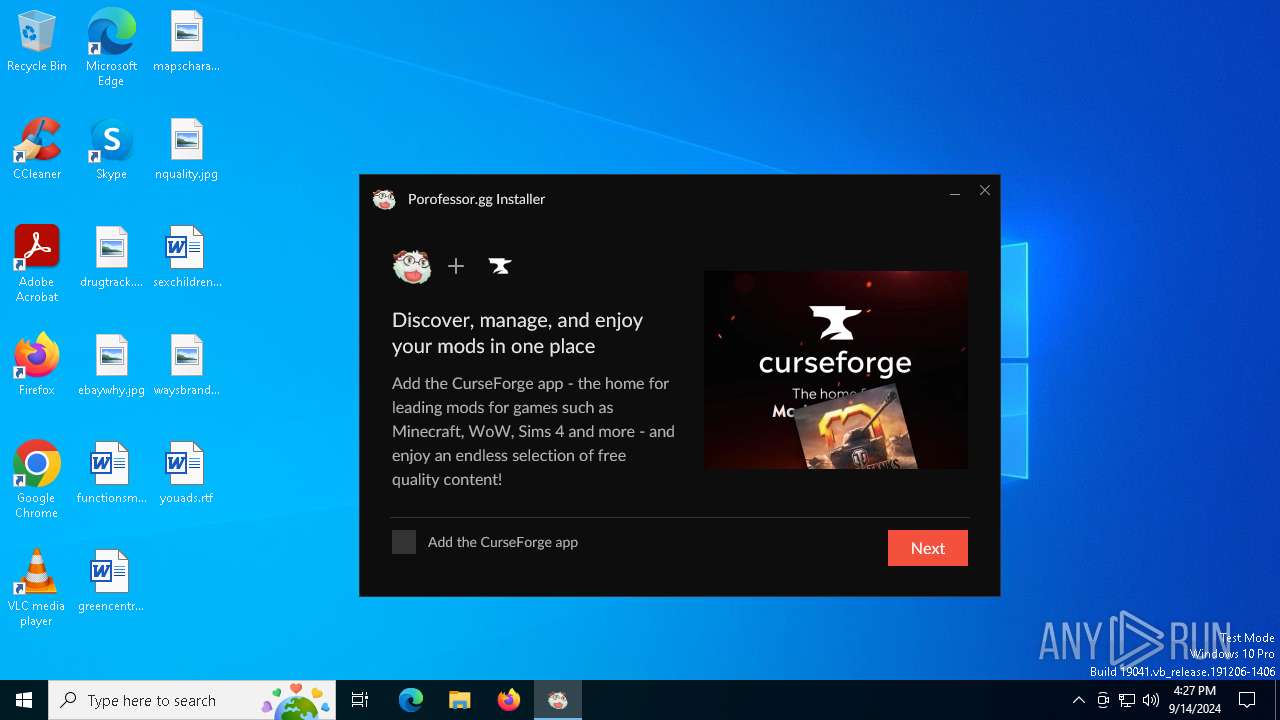Screen dimensions: 1280x720
Task: Select the Firefox desktop shortcut
Action: tap(37, 366)
